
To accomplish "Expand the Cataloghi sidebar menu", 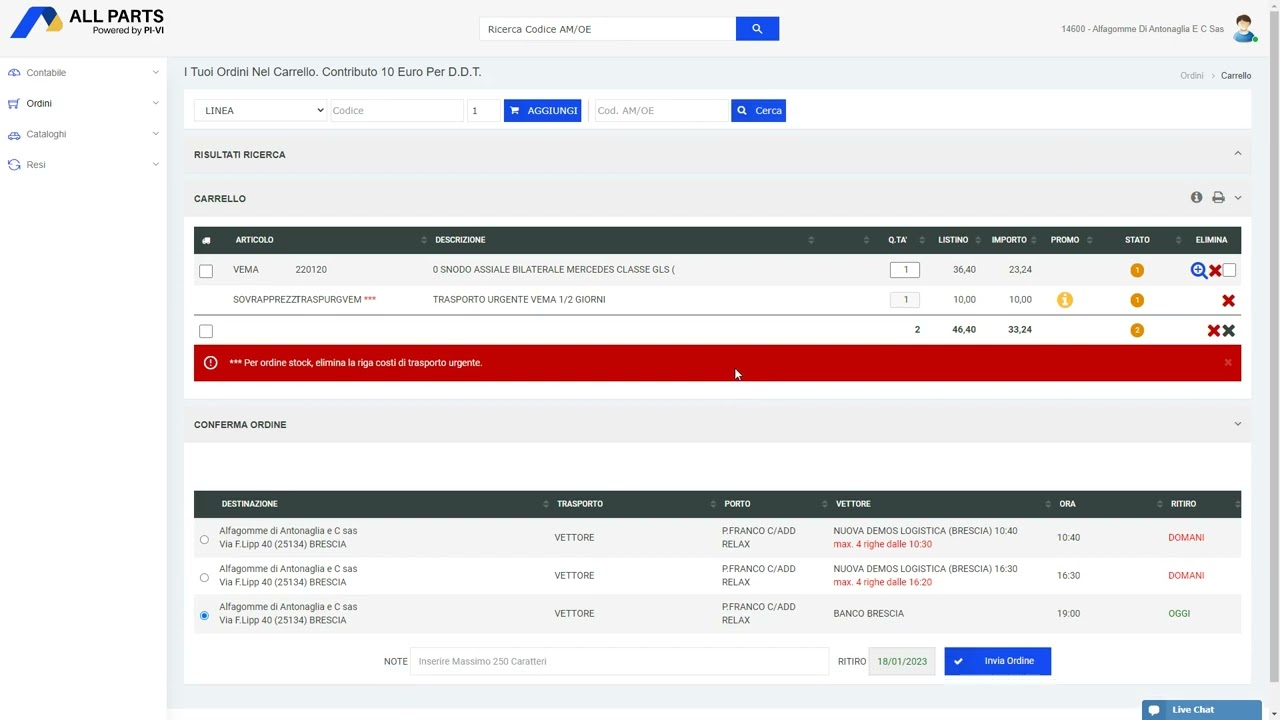I will [83, 134].
